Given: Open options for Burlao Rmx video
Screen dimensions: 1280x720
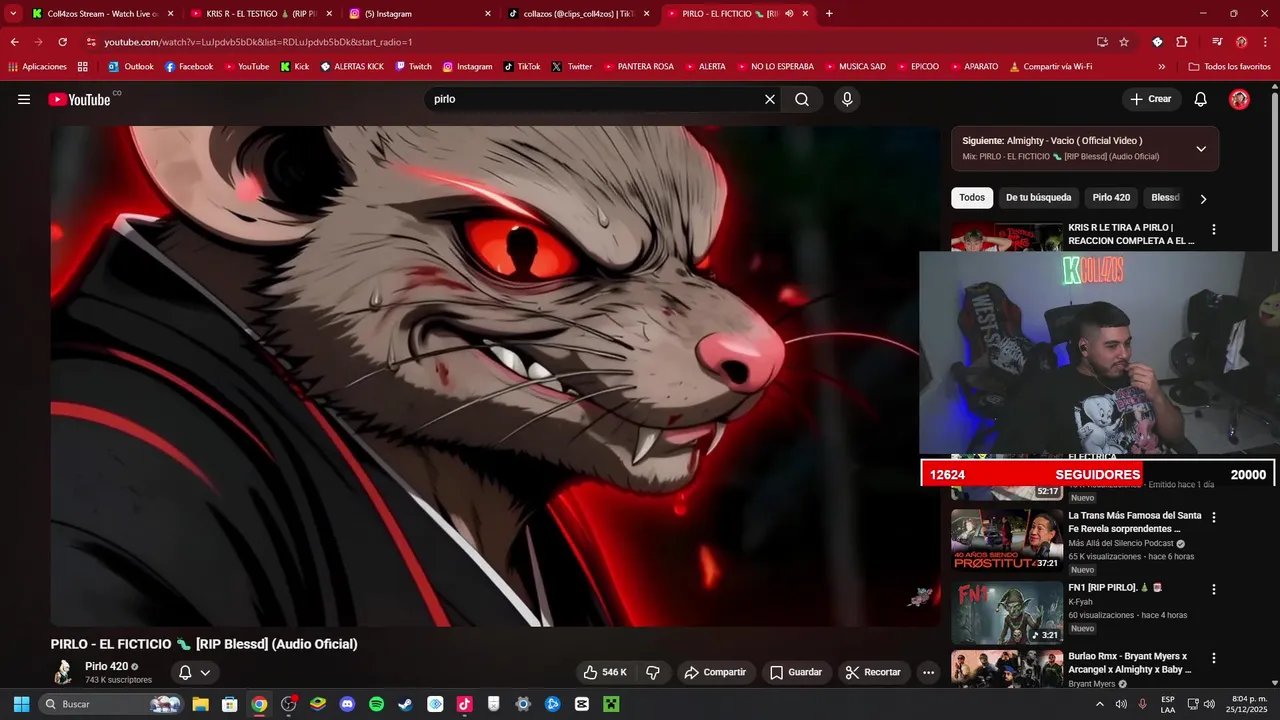Looking at the screenshot, I should (1214, 658).
